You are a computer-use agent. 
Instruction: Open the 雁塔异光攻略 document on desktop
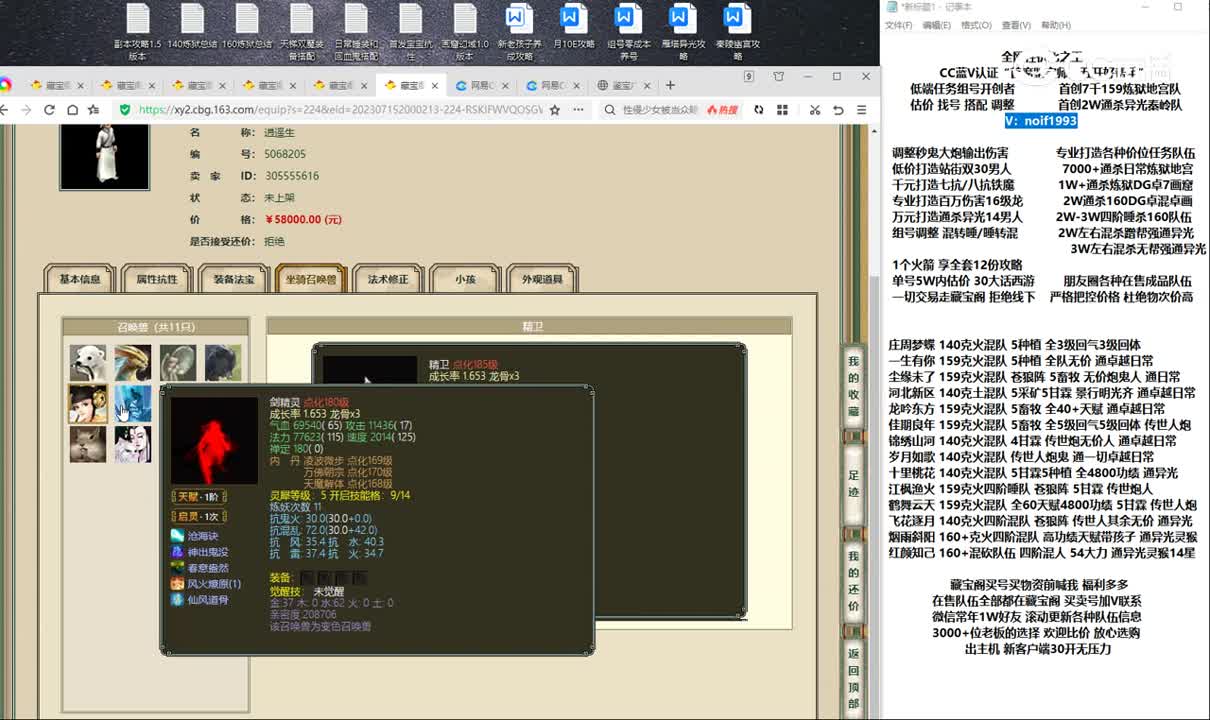tap(683, 32)
